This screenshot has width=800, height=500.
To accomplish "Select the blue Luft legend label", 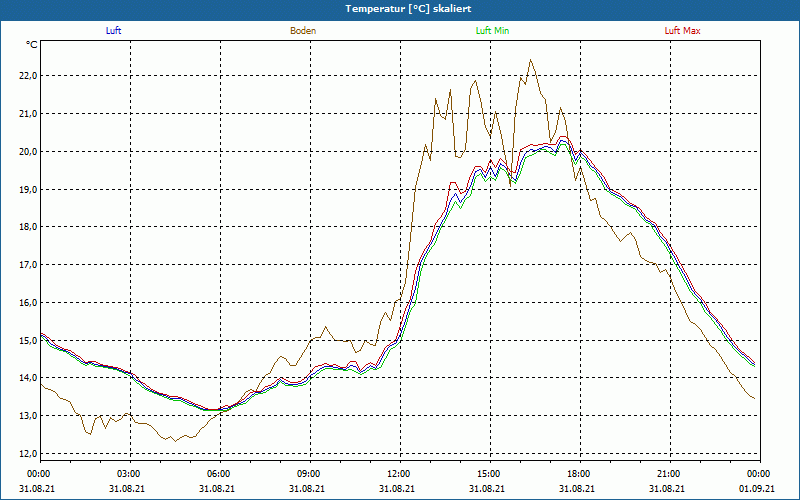I will 113,31.
